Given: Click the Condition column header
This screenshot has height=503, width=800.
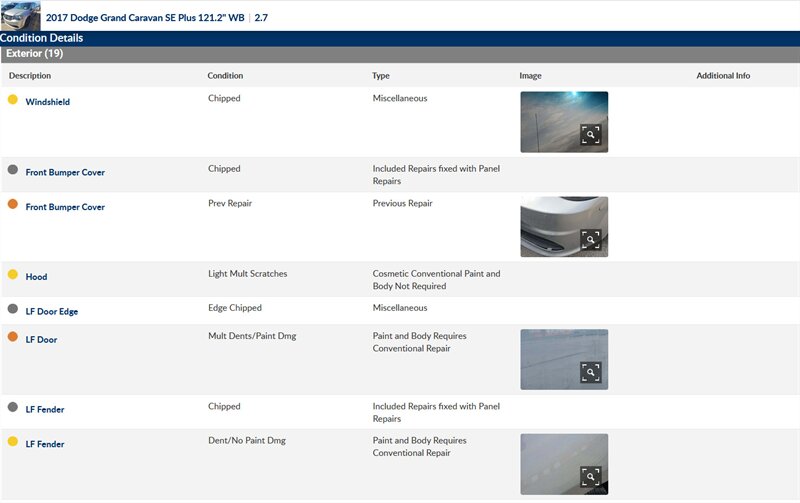Looking at the screenshot, I should click(225, 76).
